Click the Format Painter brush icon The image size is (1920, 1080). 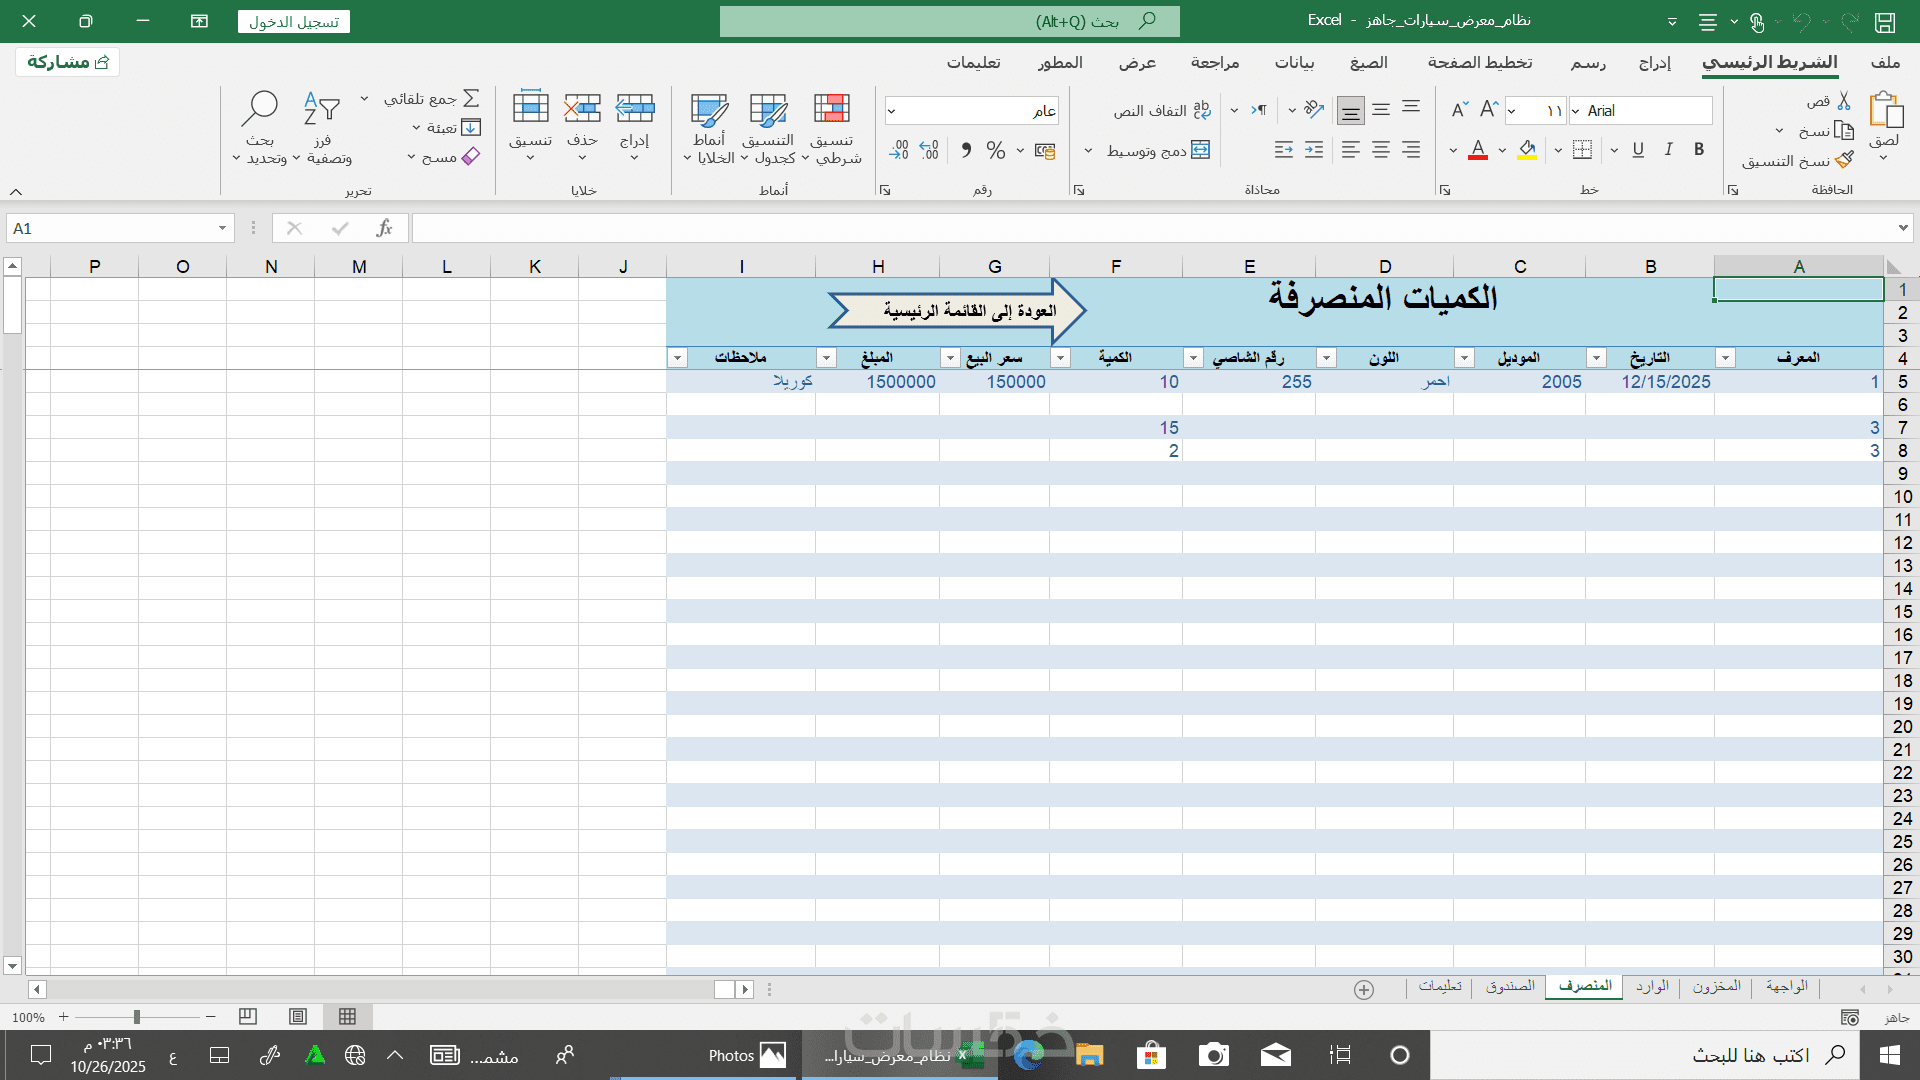pos(1844,160)
